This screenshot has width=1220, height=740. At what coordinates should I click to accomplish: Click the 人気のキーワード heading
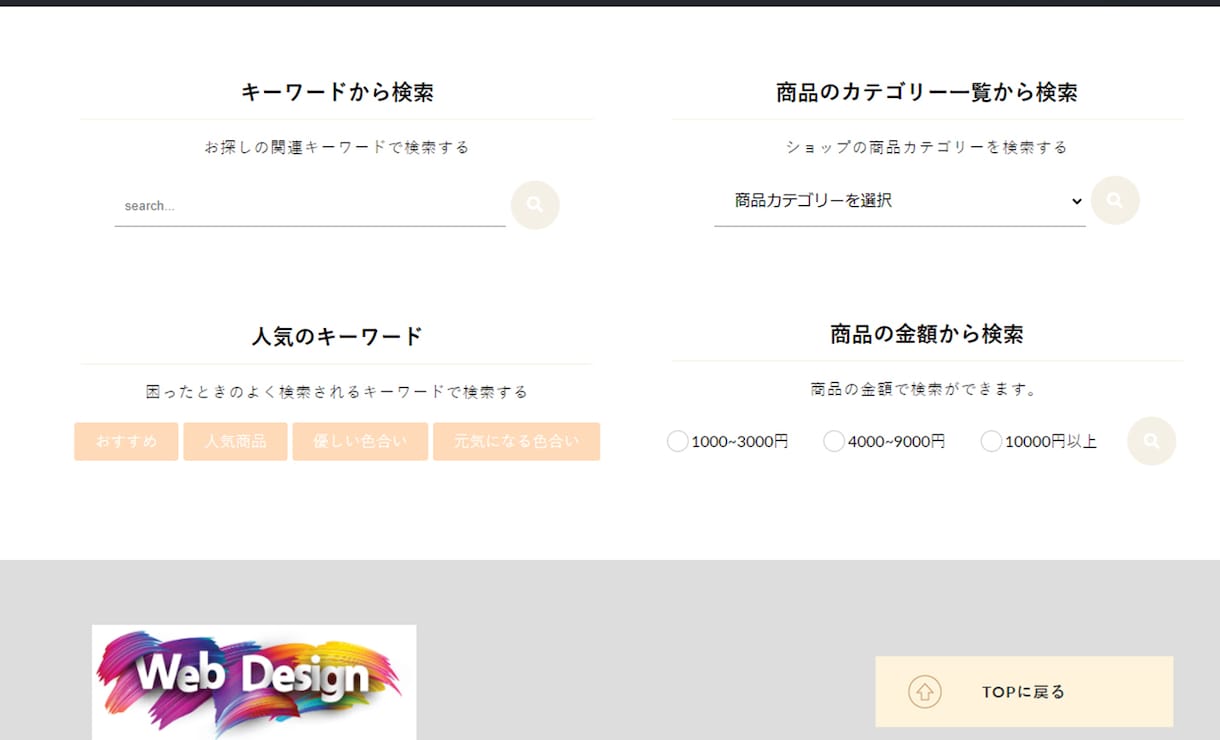click(337, 336)
